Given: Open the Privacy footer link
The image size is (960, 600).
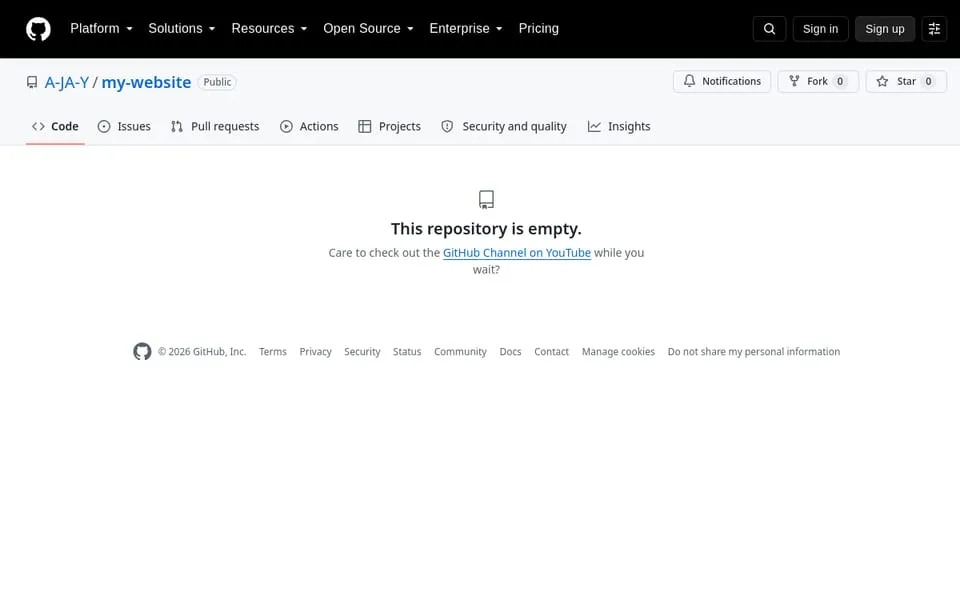Looking at the screenshot, I should click(315, 351).
